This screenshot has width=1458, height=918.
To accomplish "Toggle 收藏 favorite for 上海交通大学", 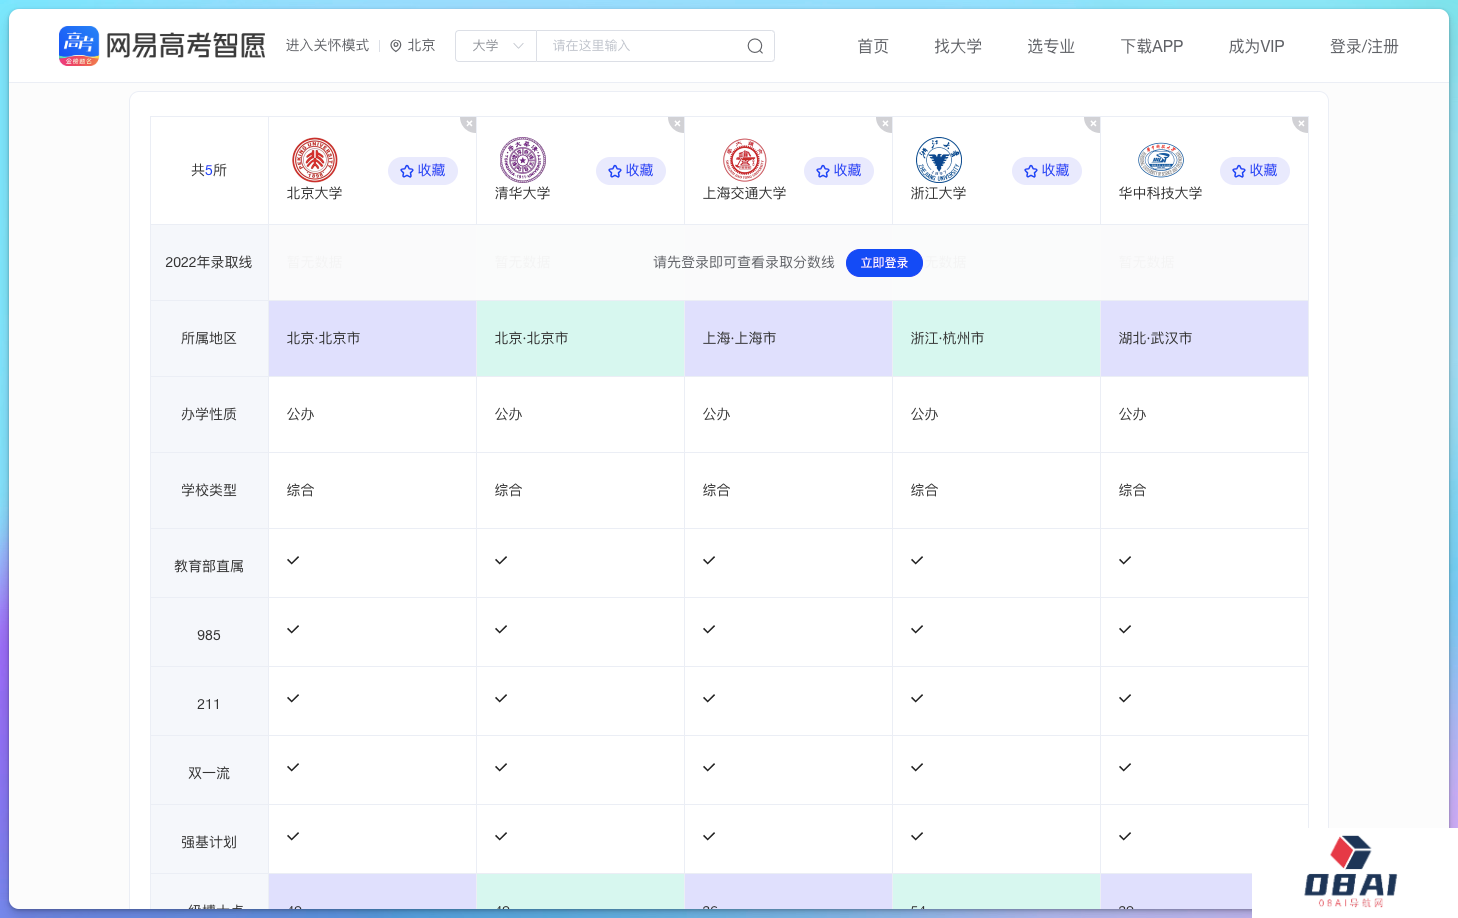I will coord(839,171).
